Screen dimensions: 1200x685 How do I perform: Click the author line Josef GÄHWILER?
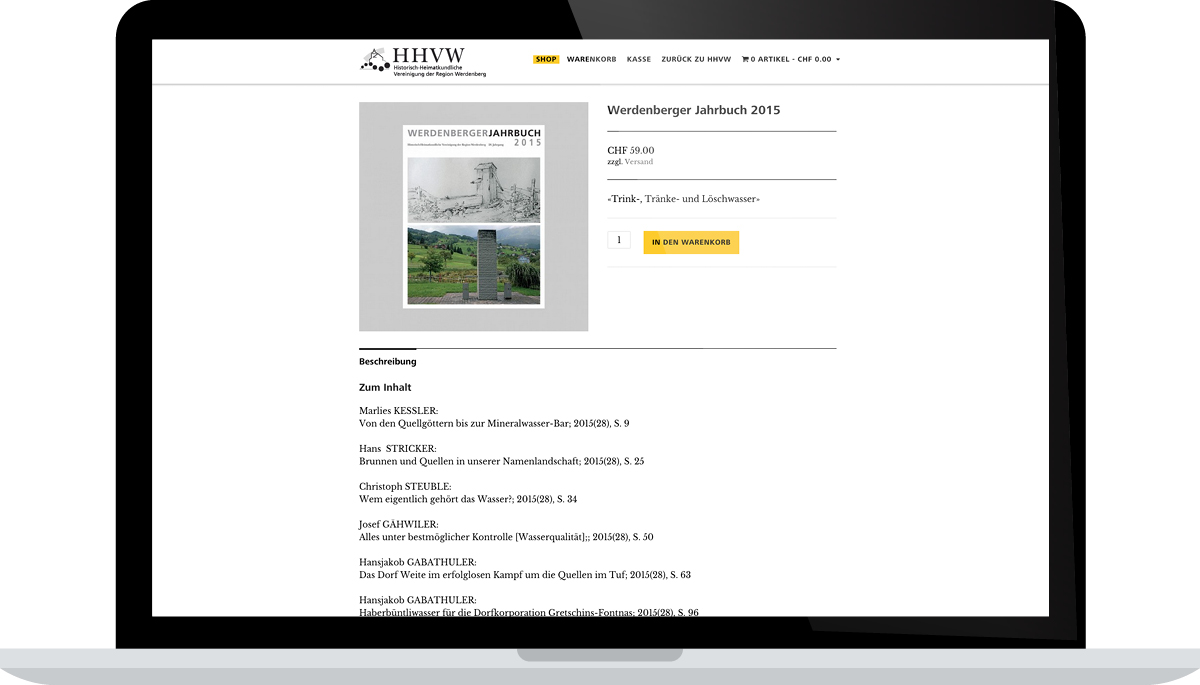pyautogui.click(x=399, y=524)
